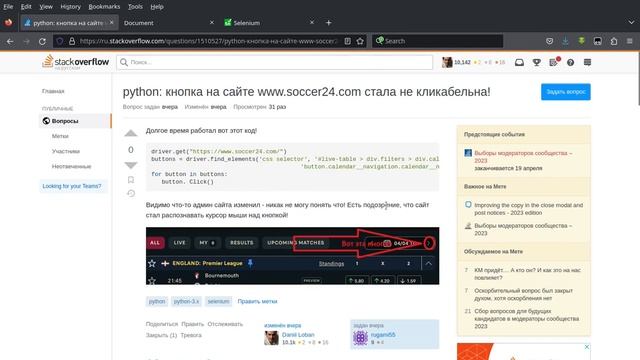Open the File menu
640x360 pixels.
pos(8,7)
